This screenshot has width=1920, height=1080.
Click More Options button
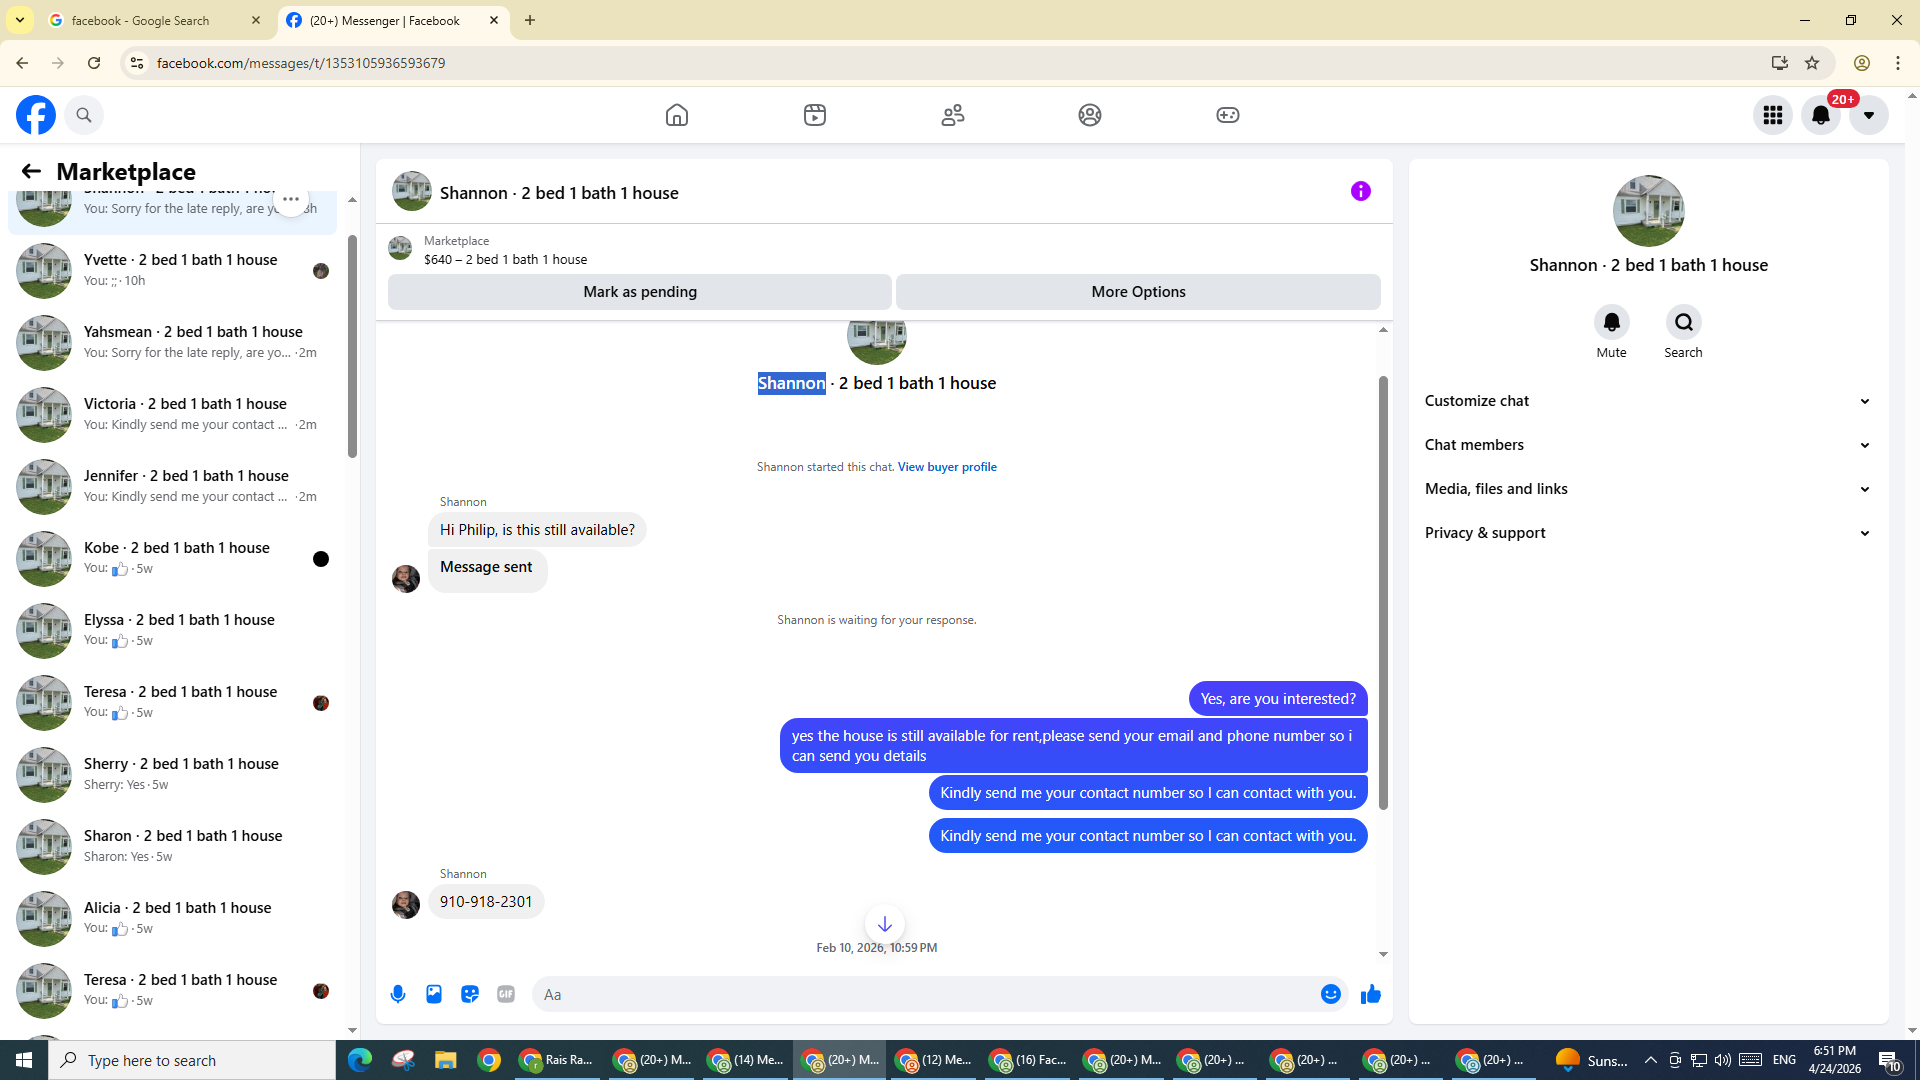point(1138,292)
